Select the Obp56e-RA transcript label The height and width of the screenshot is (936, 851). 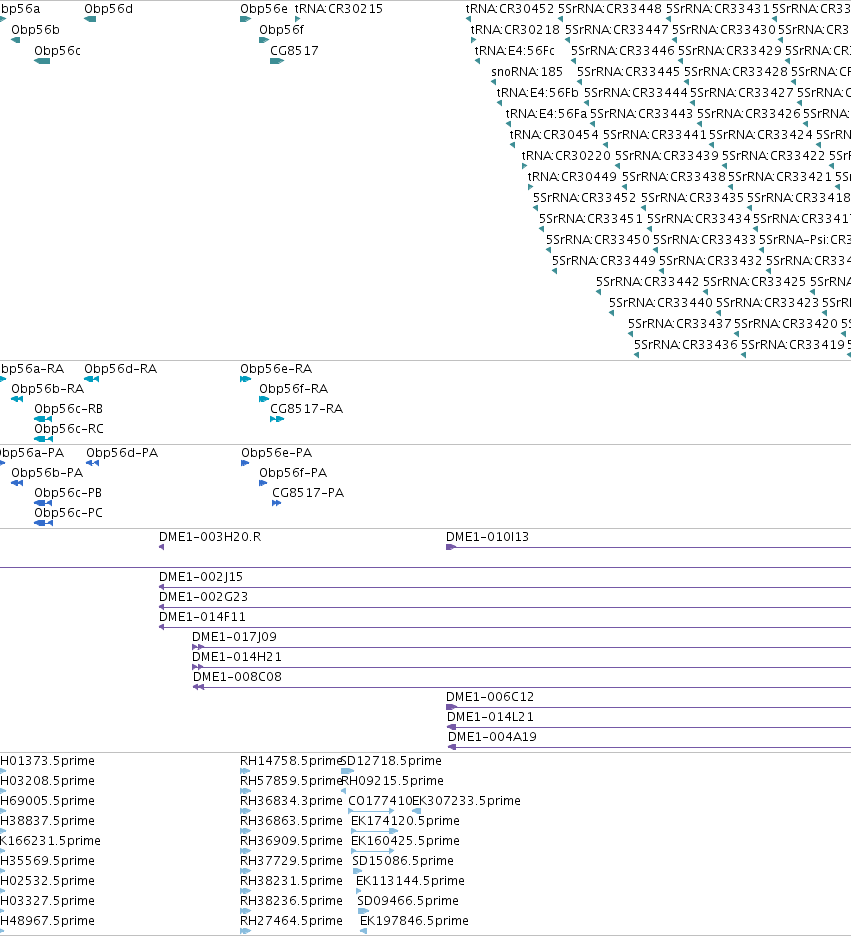tap(276, 369)
